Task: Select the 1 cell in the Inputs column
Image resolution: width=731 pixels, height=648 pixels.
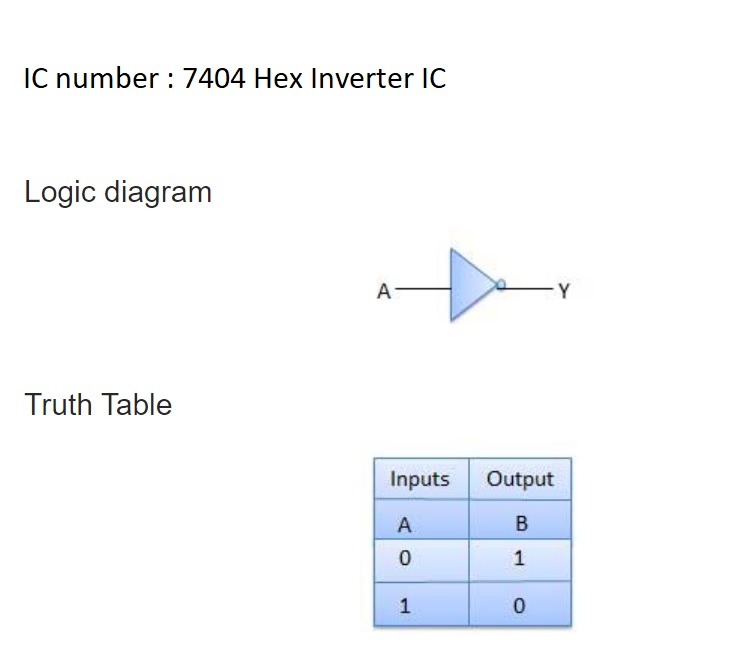Action: [405, 605]
